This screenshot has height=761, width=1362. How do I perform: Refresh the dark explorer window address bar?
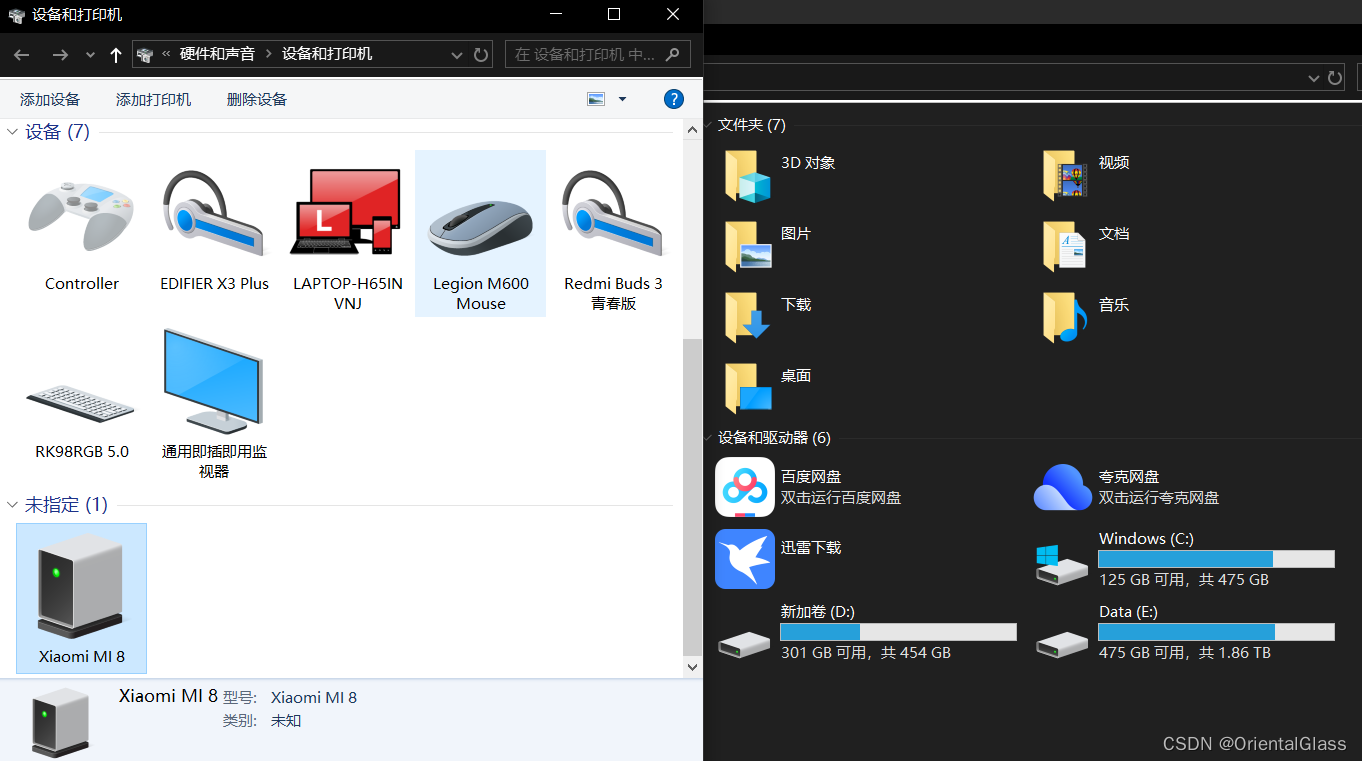tap(1336, 77)
